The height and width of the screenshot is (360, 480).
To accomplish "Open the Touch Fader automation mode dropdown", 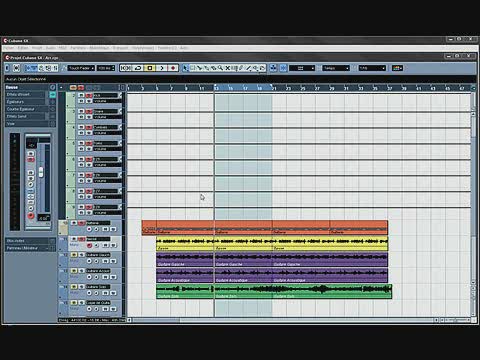I will (81, 68).
